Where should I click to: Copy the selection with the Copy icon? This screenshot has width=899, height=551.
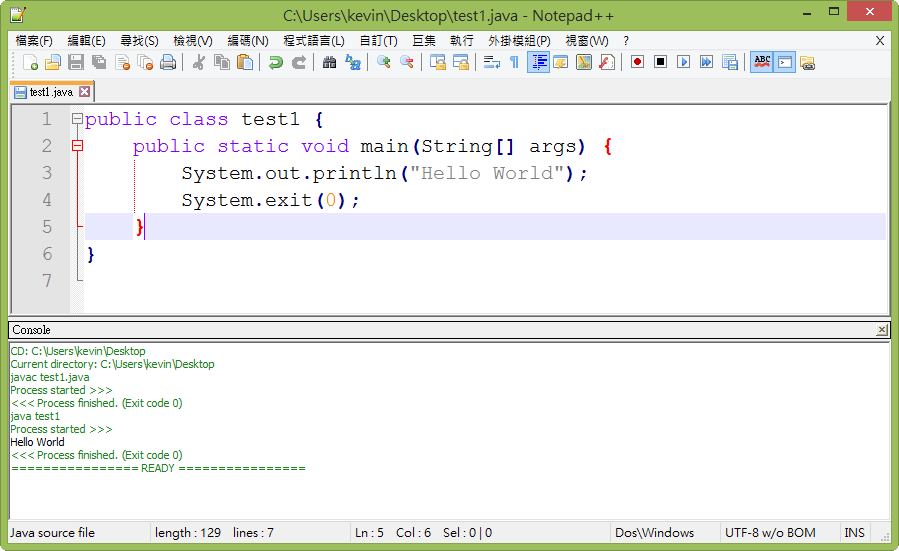point(222,62)
